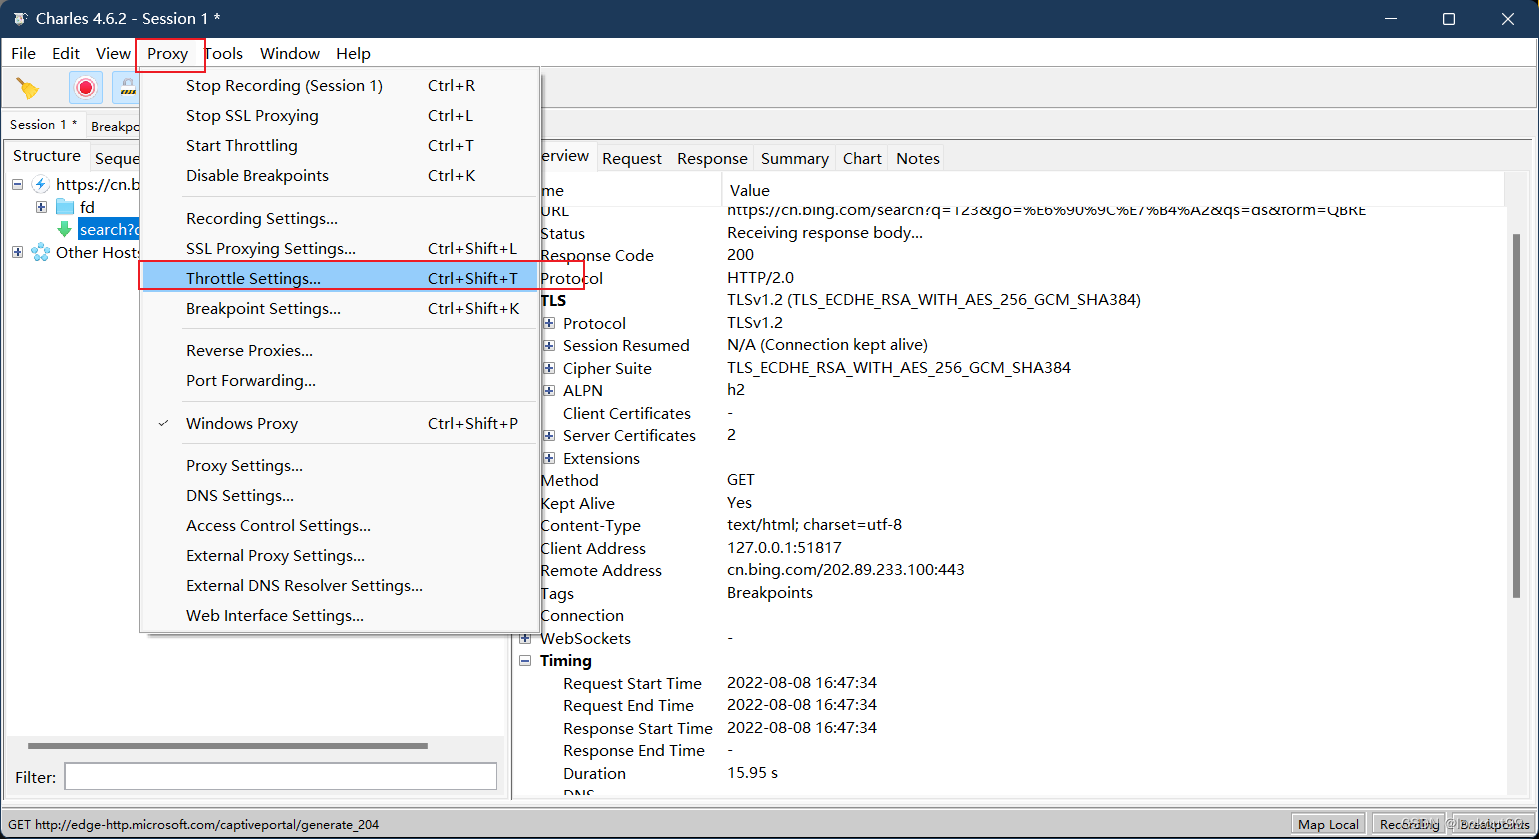Open Web Interface Settings...

[x=340, y=616]
